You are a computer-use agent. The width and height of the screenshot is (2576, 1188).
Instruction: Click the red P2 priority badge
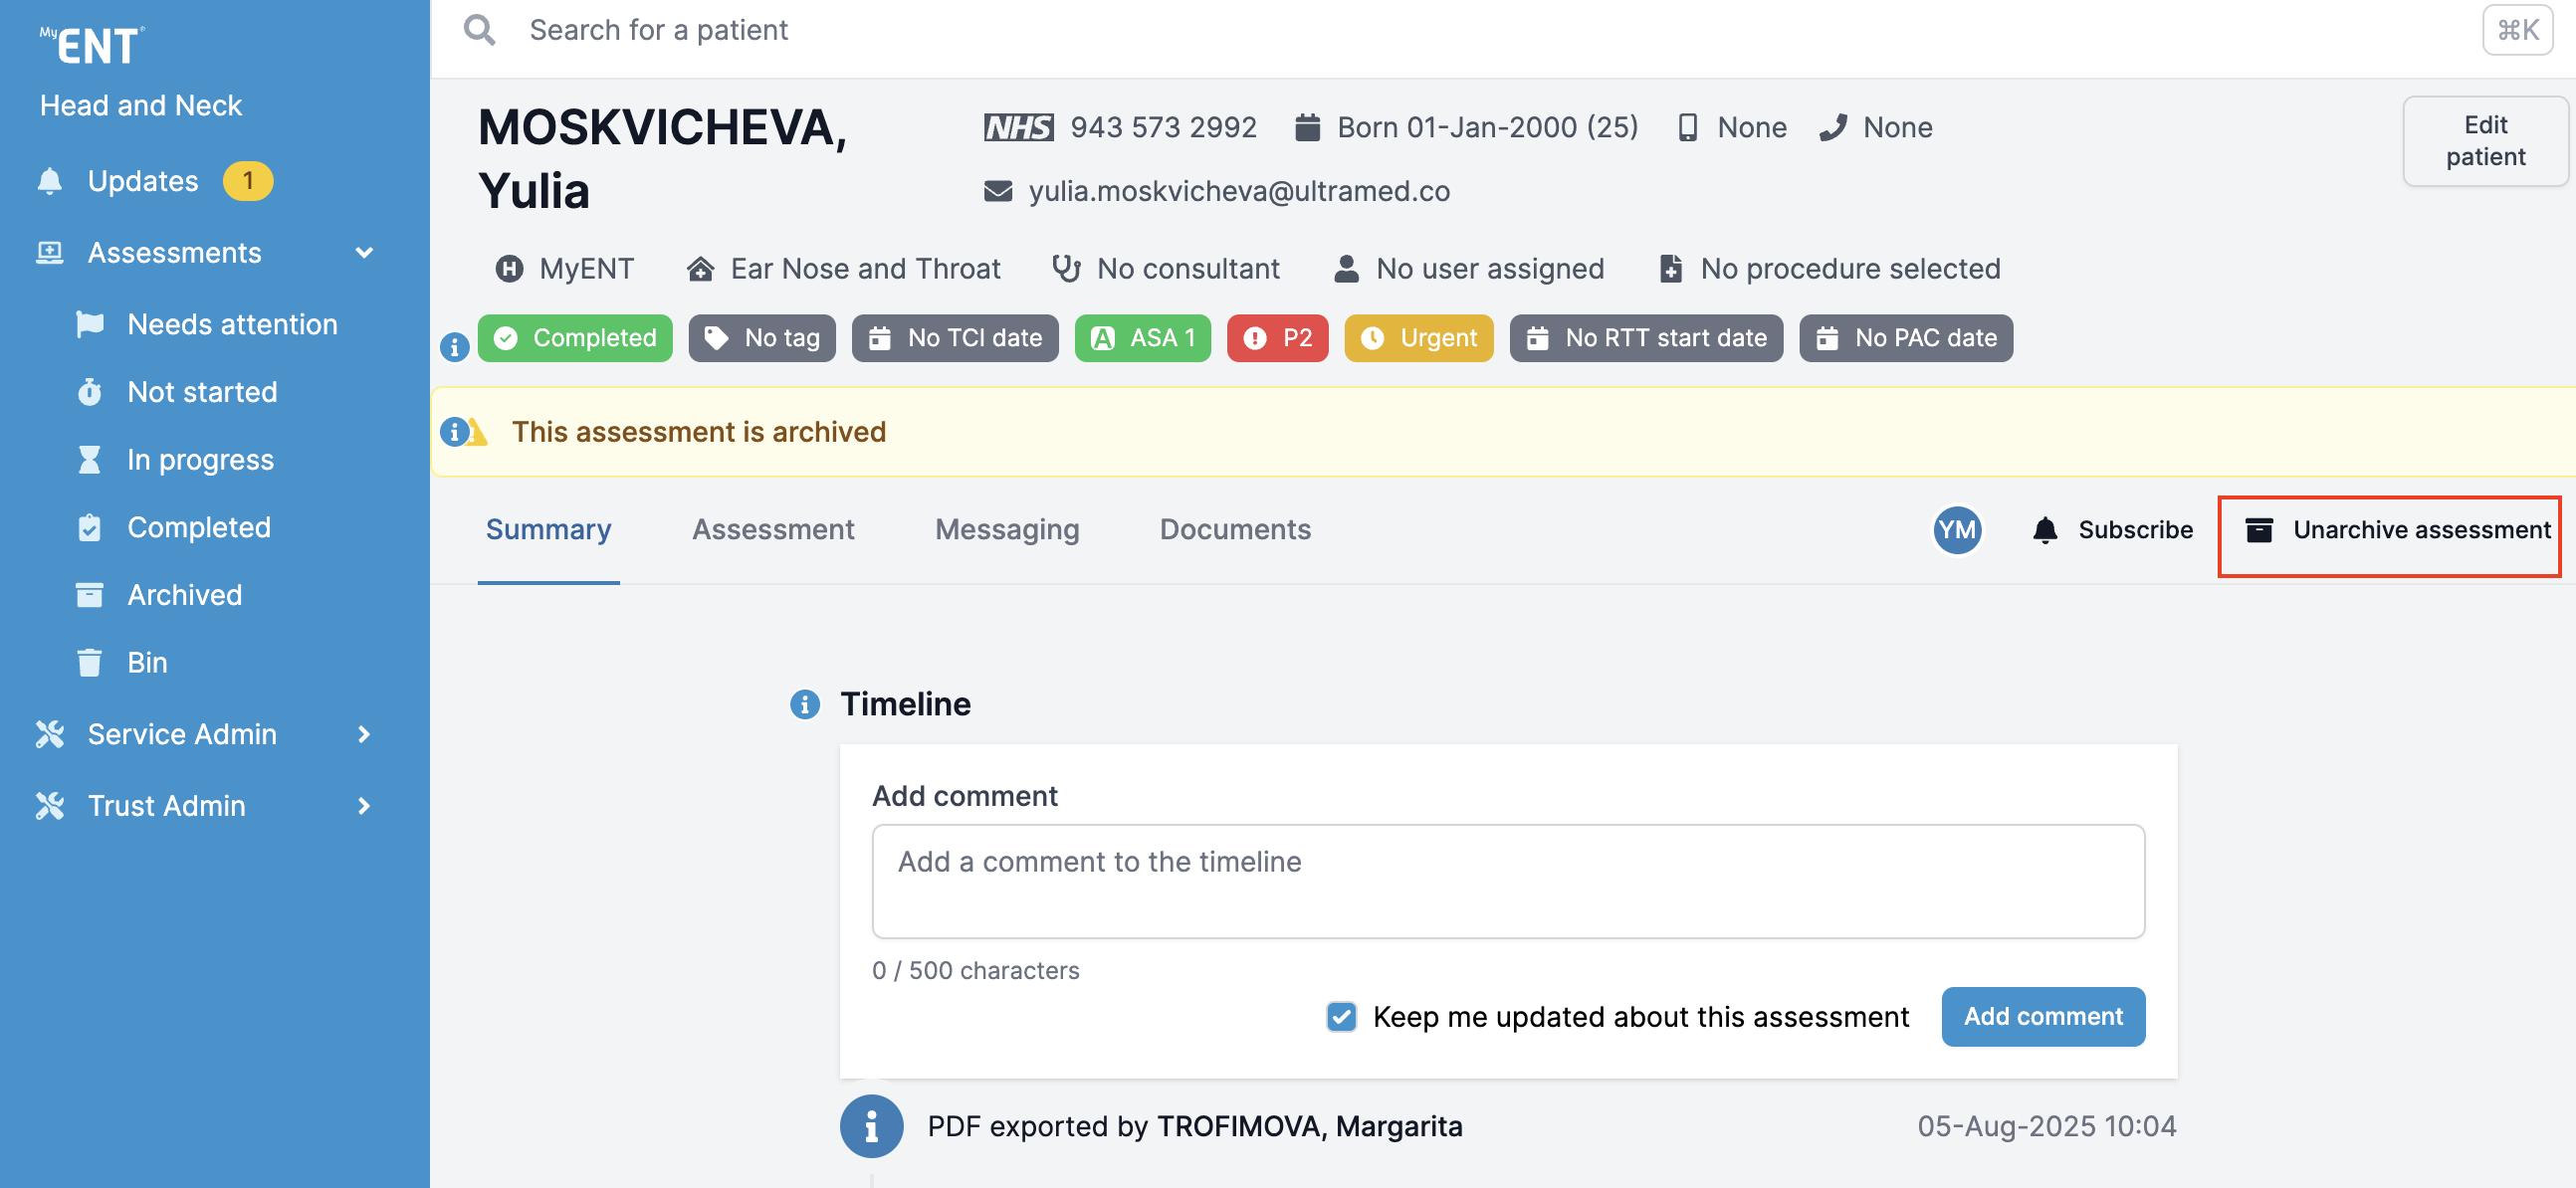[1277, 338]
